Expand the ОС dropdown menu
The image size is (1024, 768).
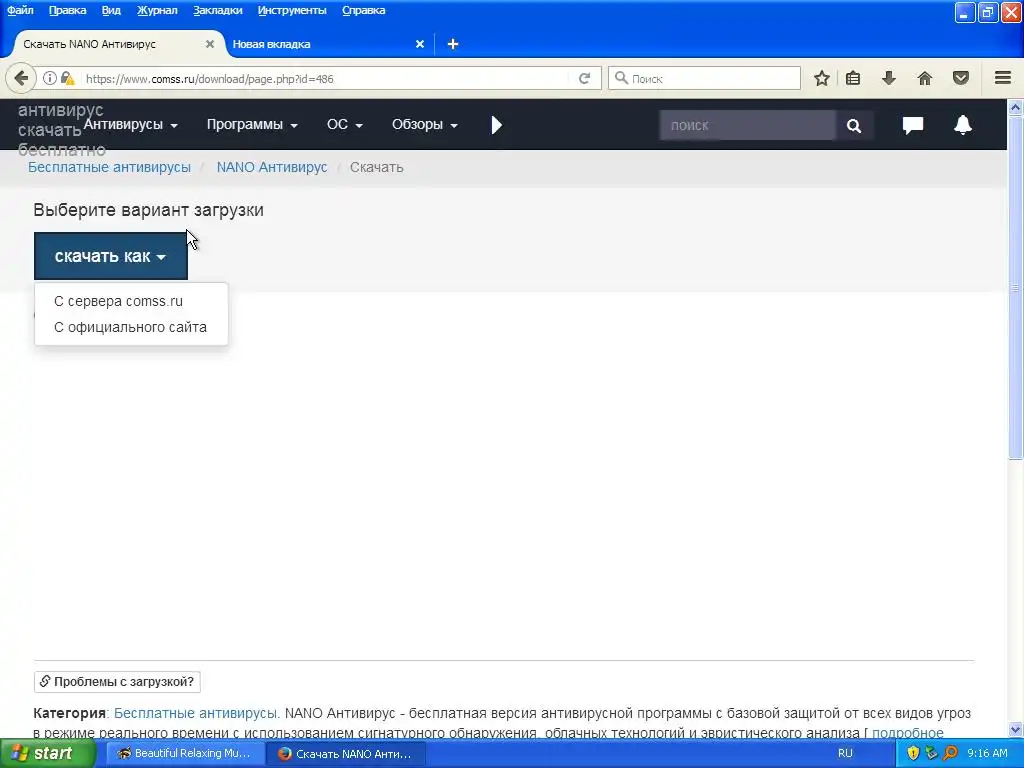point(344,124)
